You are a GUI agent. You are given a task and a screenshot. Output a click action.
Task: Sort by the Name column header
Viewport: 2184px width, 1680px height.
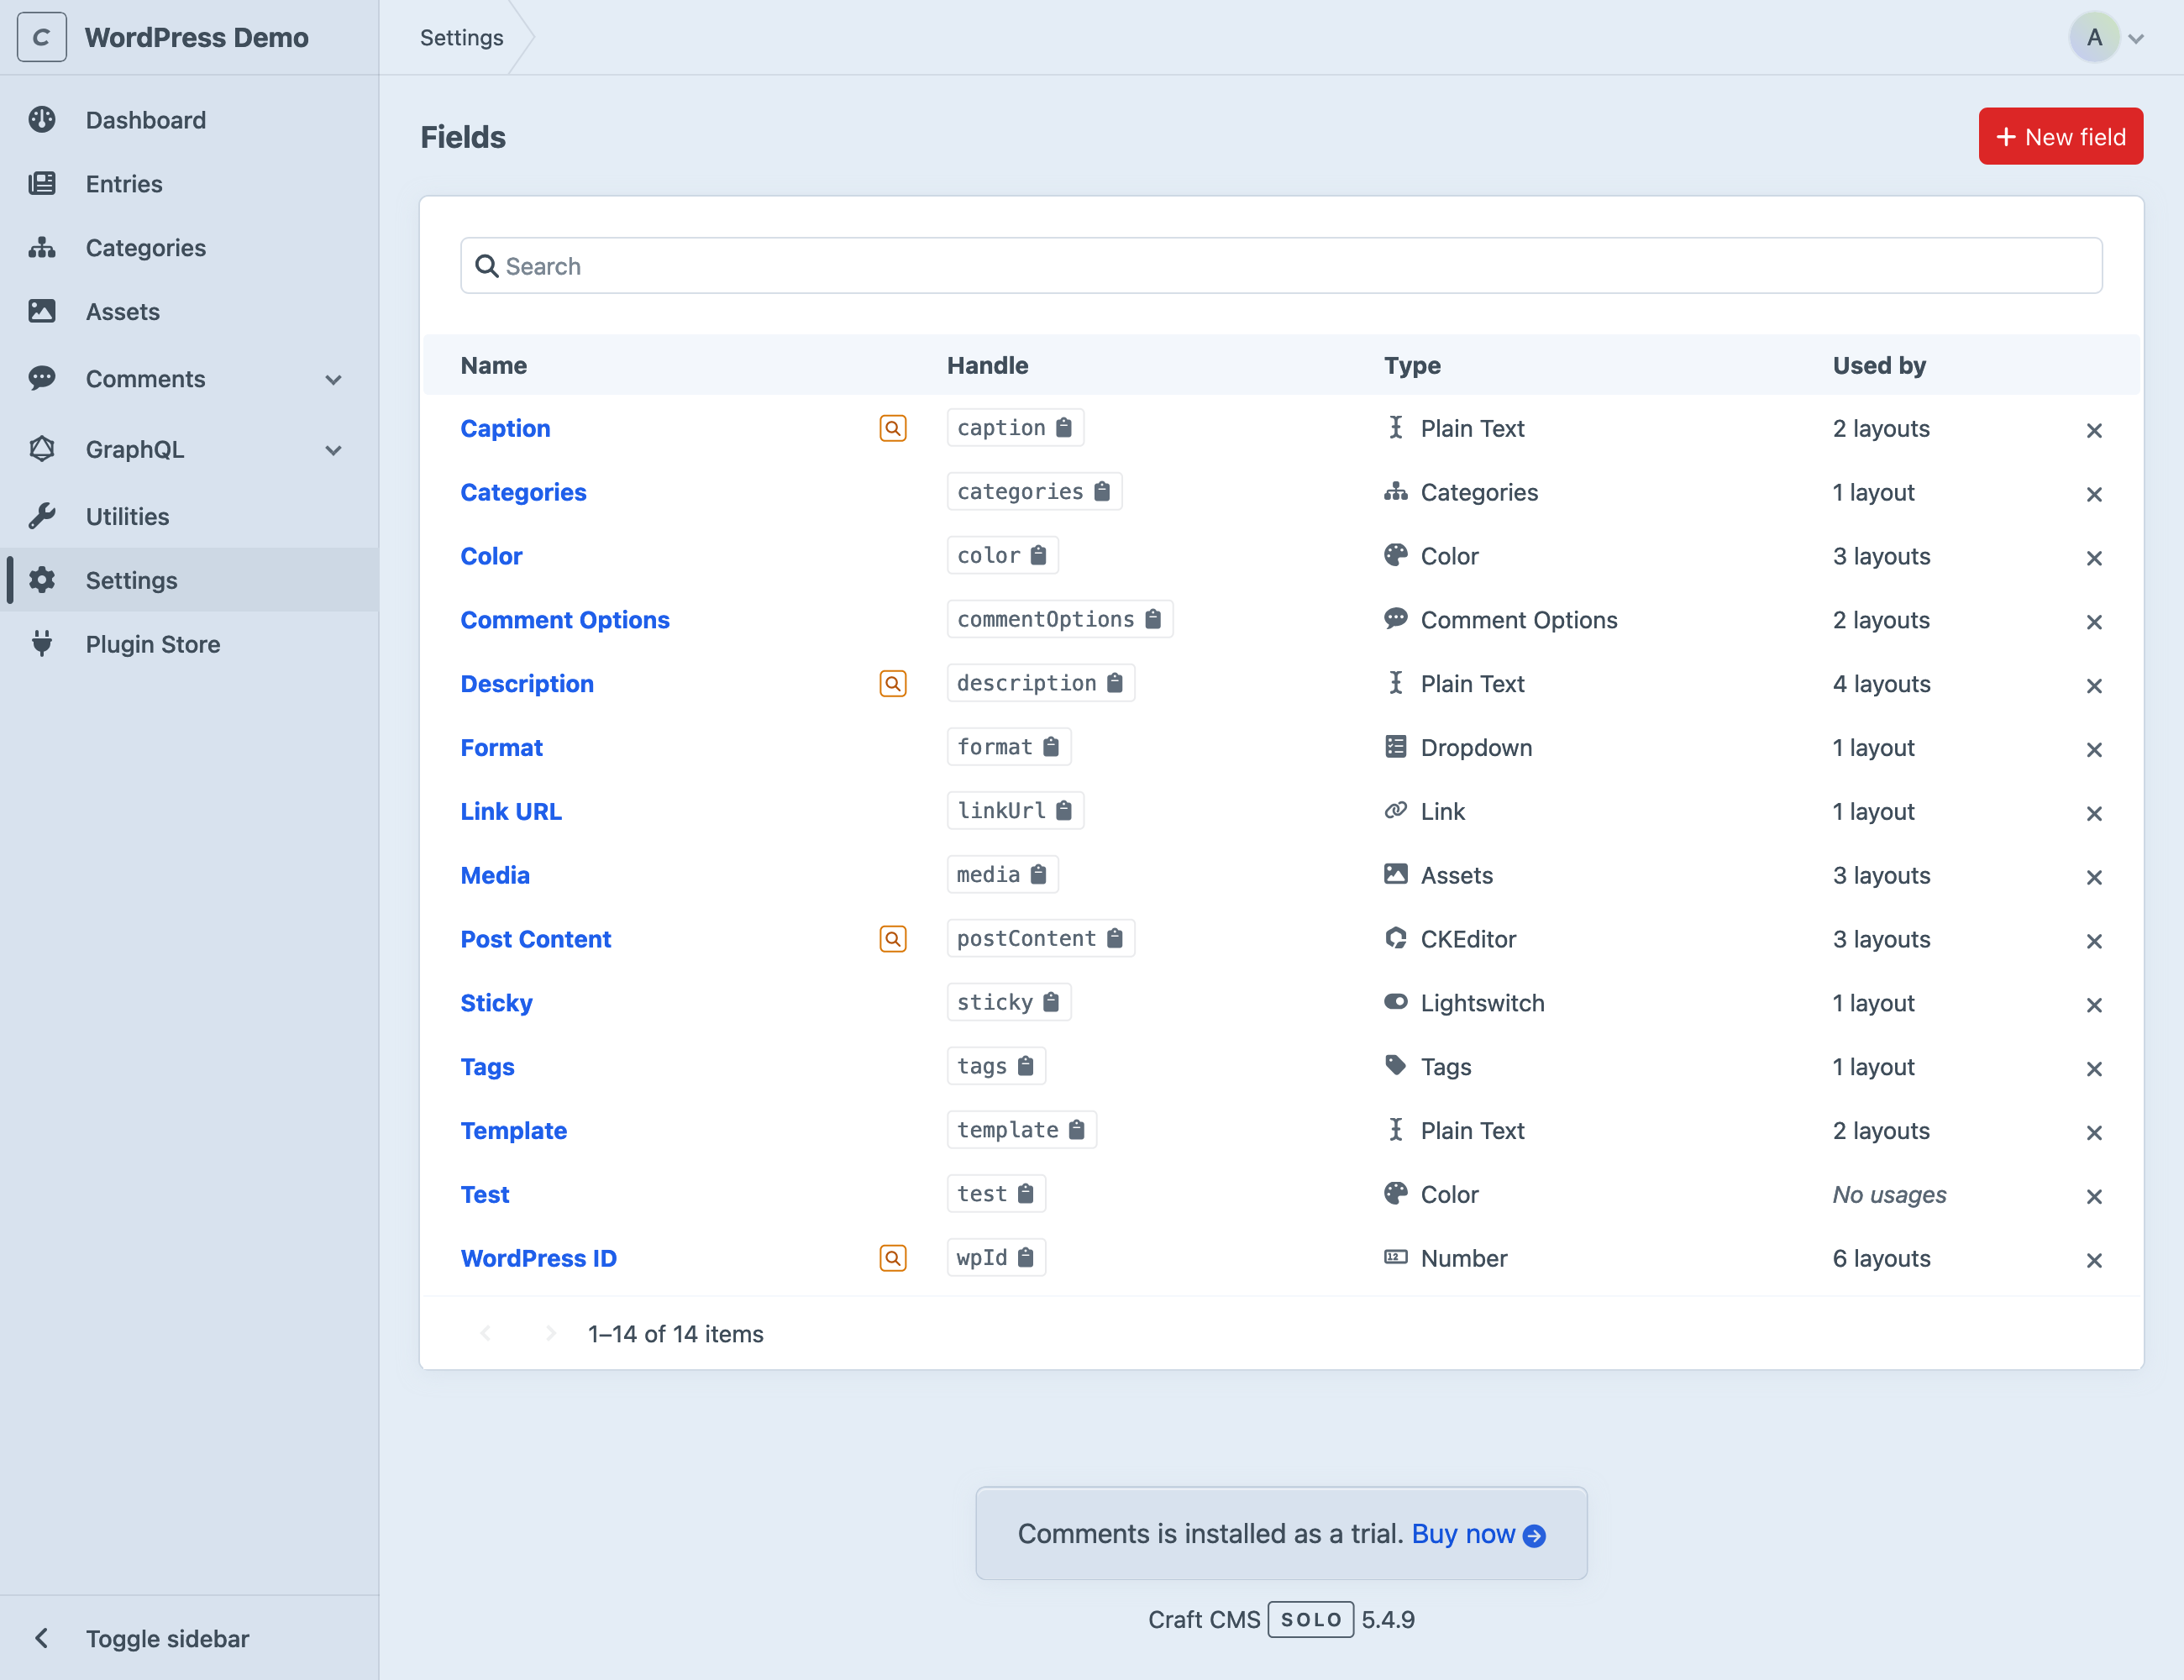click(x=494, y=365)
